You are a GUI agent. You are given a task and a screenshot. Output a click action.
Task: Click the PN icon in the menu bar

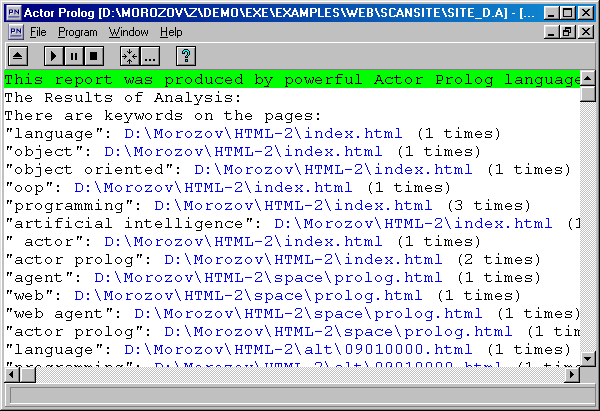click(16, 32)
